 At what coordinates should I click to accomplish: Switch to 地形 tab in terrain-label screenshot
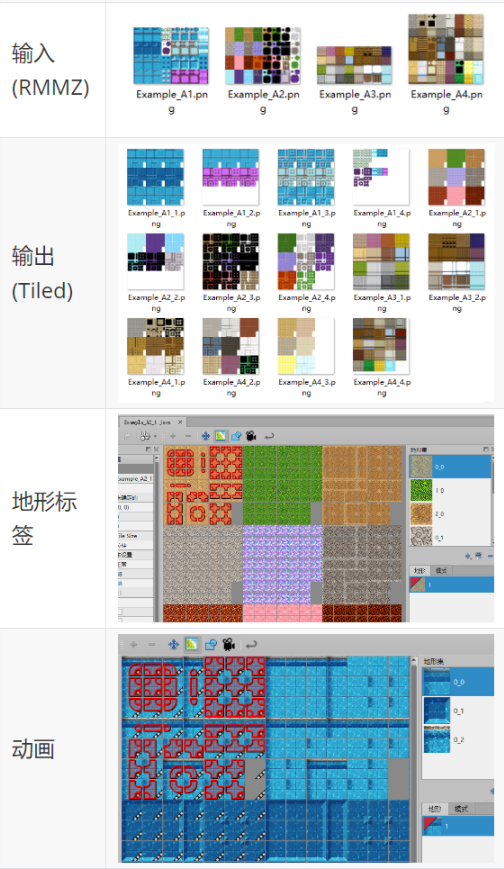(x=420, y=570)
